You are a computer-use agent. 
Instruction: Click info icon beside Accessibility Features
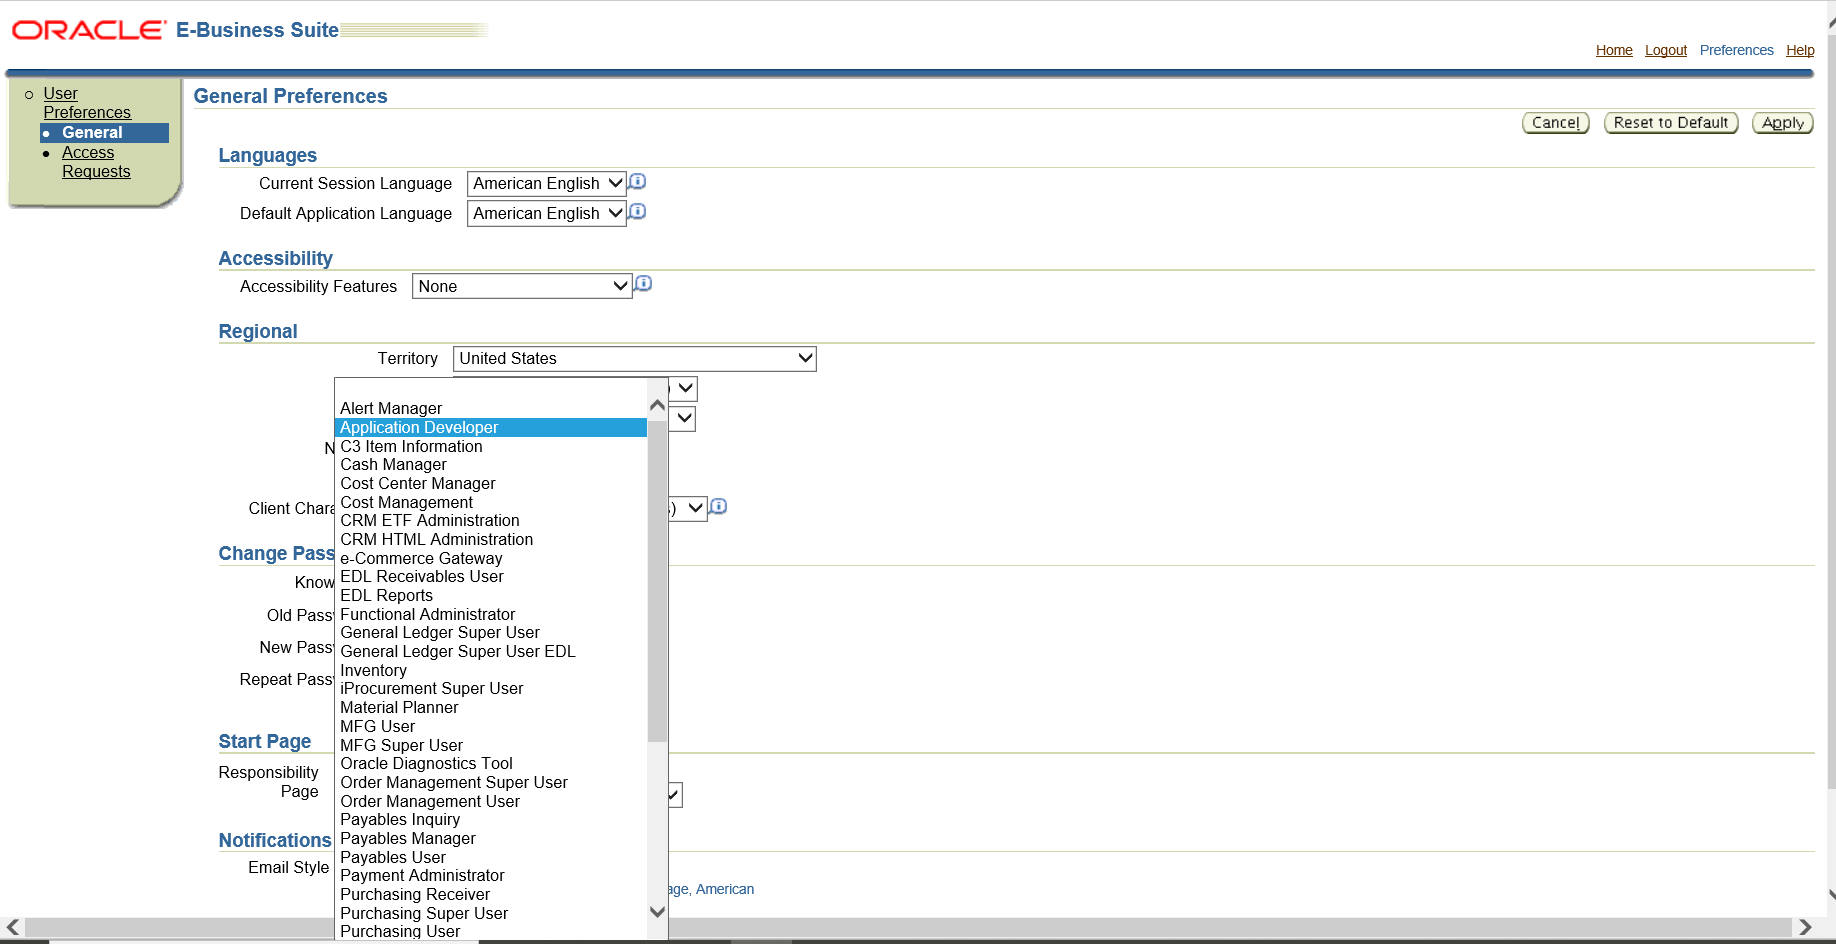[644, 284]
